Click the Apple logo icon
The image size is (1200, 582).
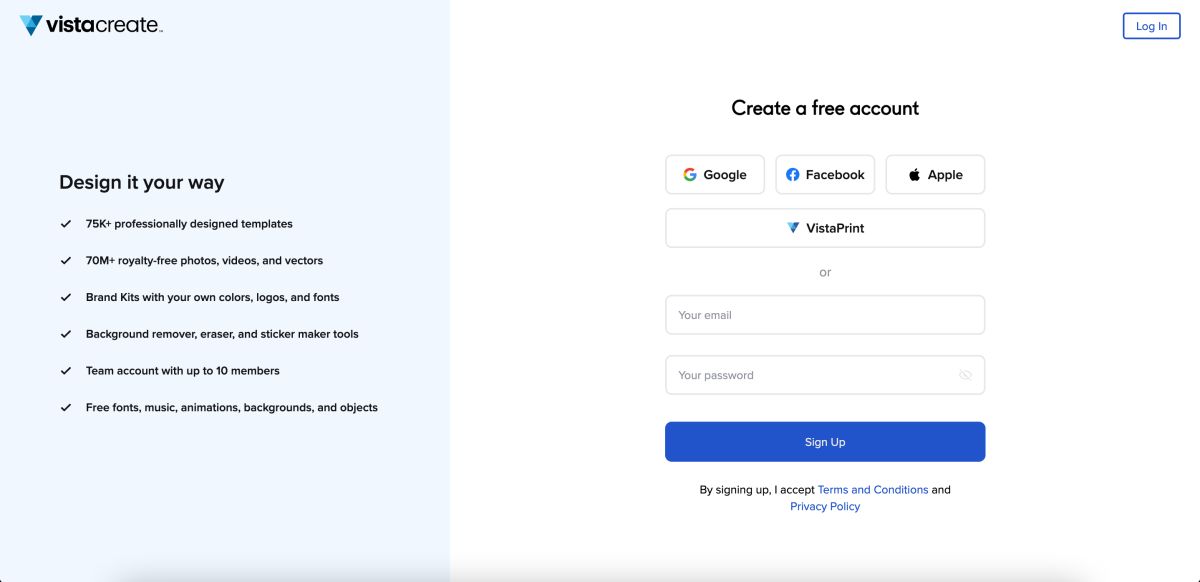tap(914, 174)
